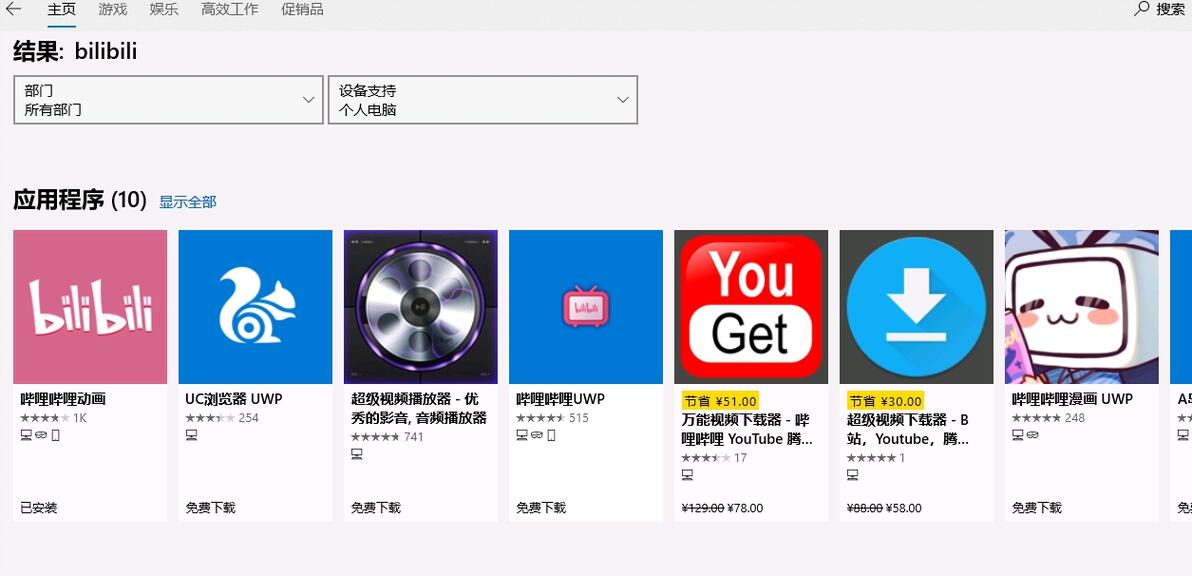This screenshot has width=1192, height=576.
Task: Click 免费下载 under 哔哩哔哩UWP
Action: tap(541, 508)
